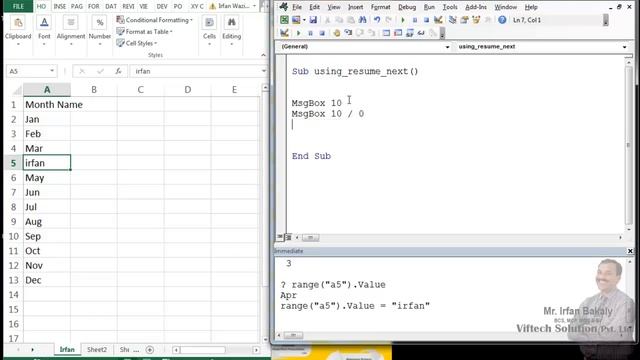Open the Editing binoculars group icon
The width and height of the screenshot is (640, 360).
pyautogui.click(x=231, y=23)
